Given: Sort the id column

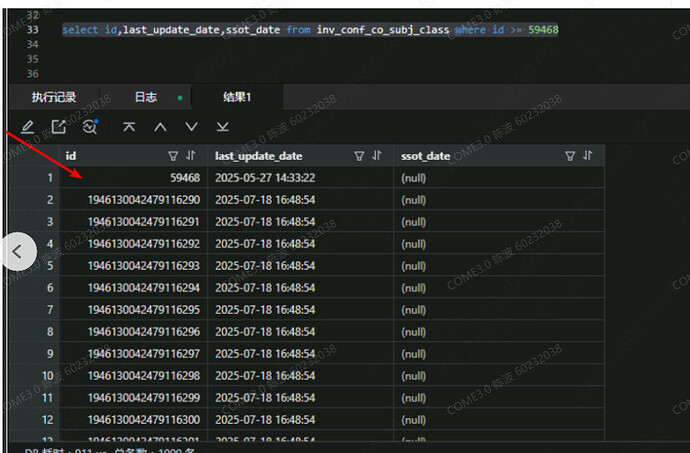Looking at the screenshot, I should (x=191, y=155).
